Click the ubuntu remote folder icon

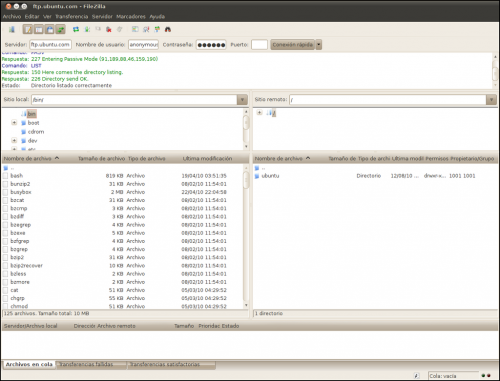tap(257, 176)
